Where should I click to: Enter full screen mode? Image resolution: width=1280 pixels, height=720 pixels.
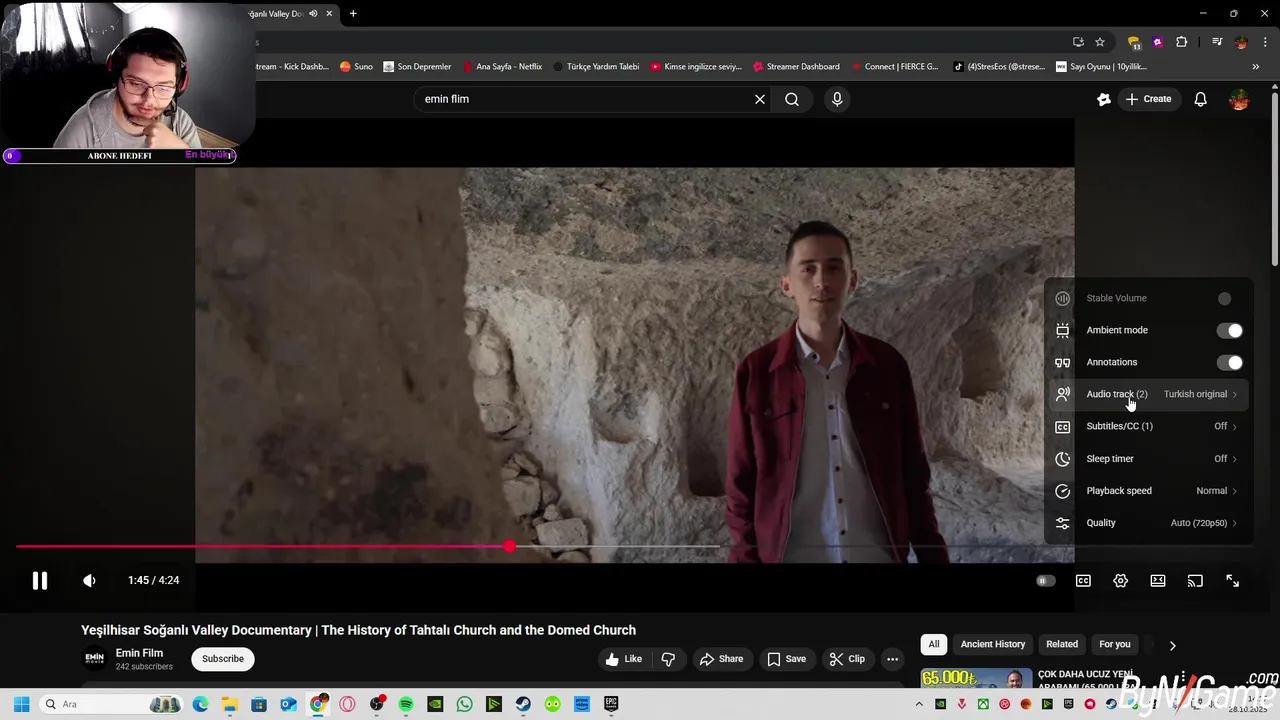(1232, 581)
